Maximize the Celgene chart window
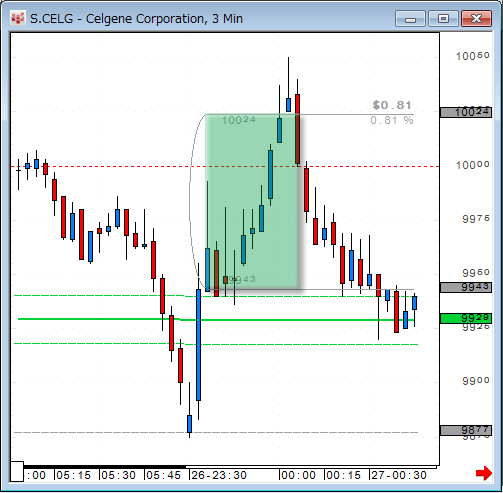 (x=443, y=18)
